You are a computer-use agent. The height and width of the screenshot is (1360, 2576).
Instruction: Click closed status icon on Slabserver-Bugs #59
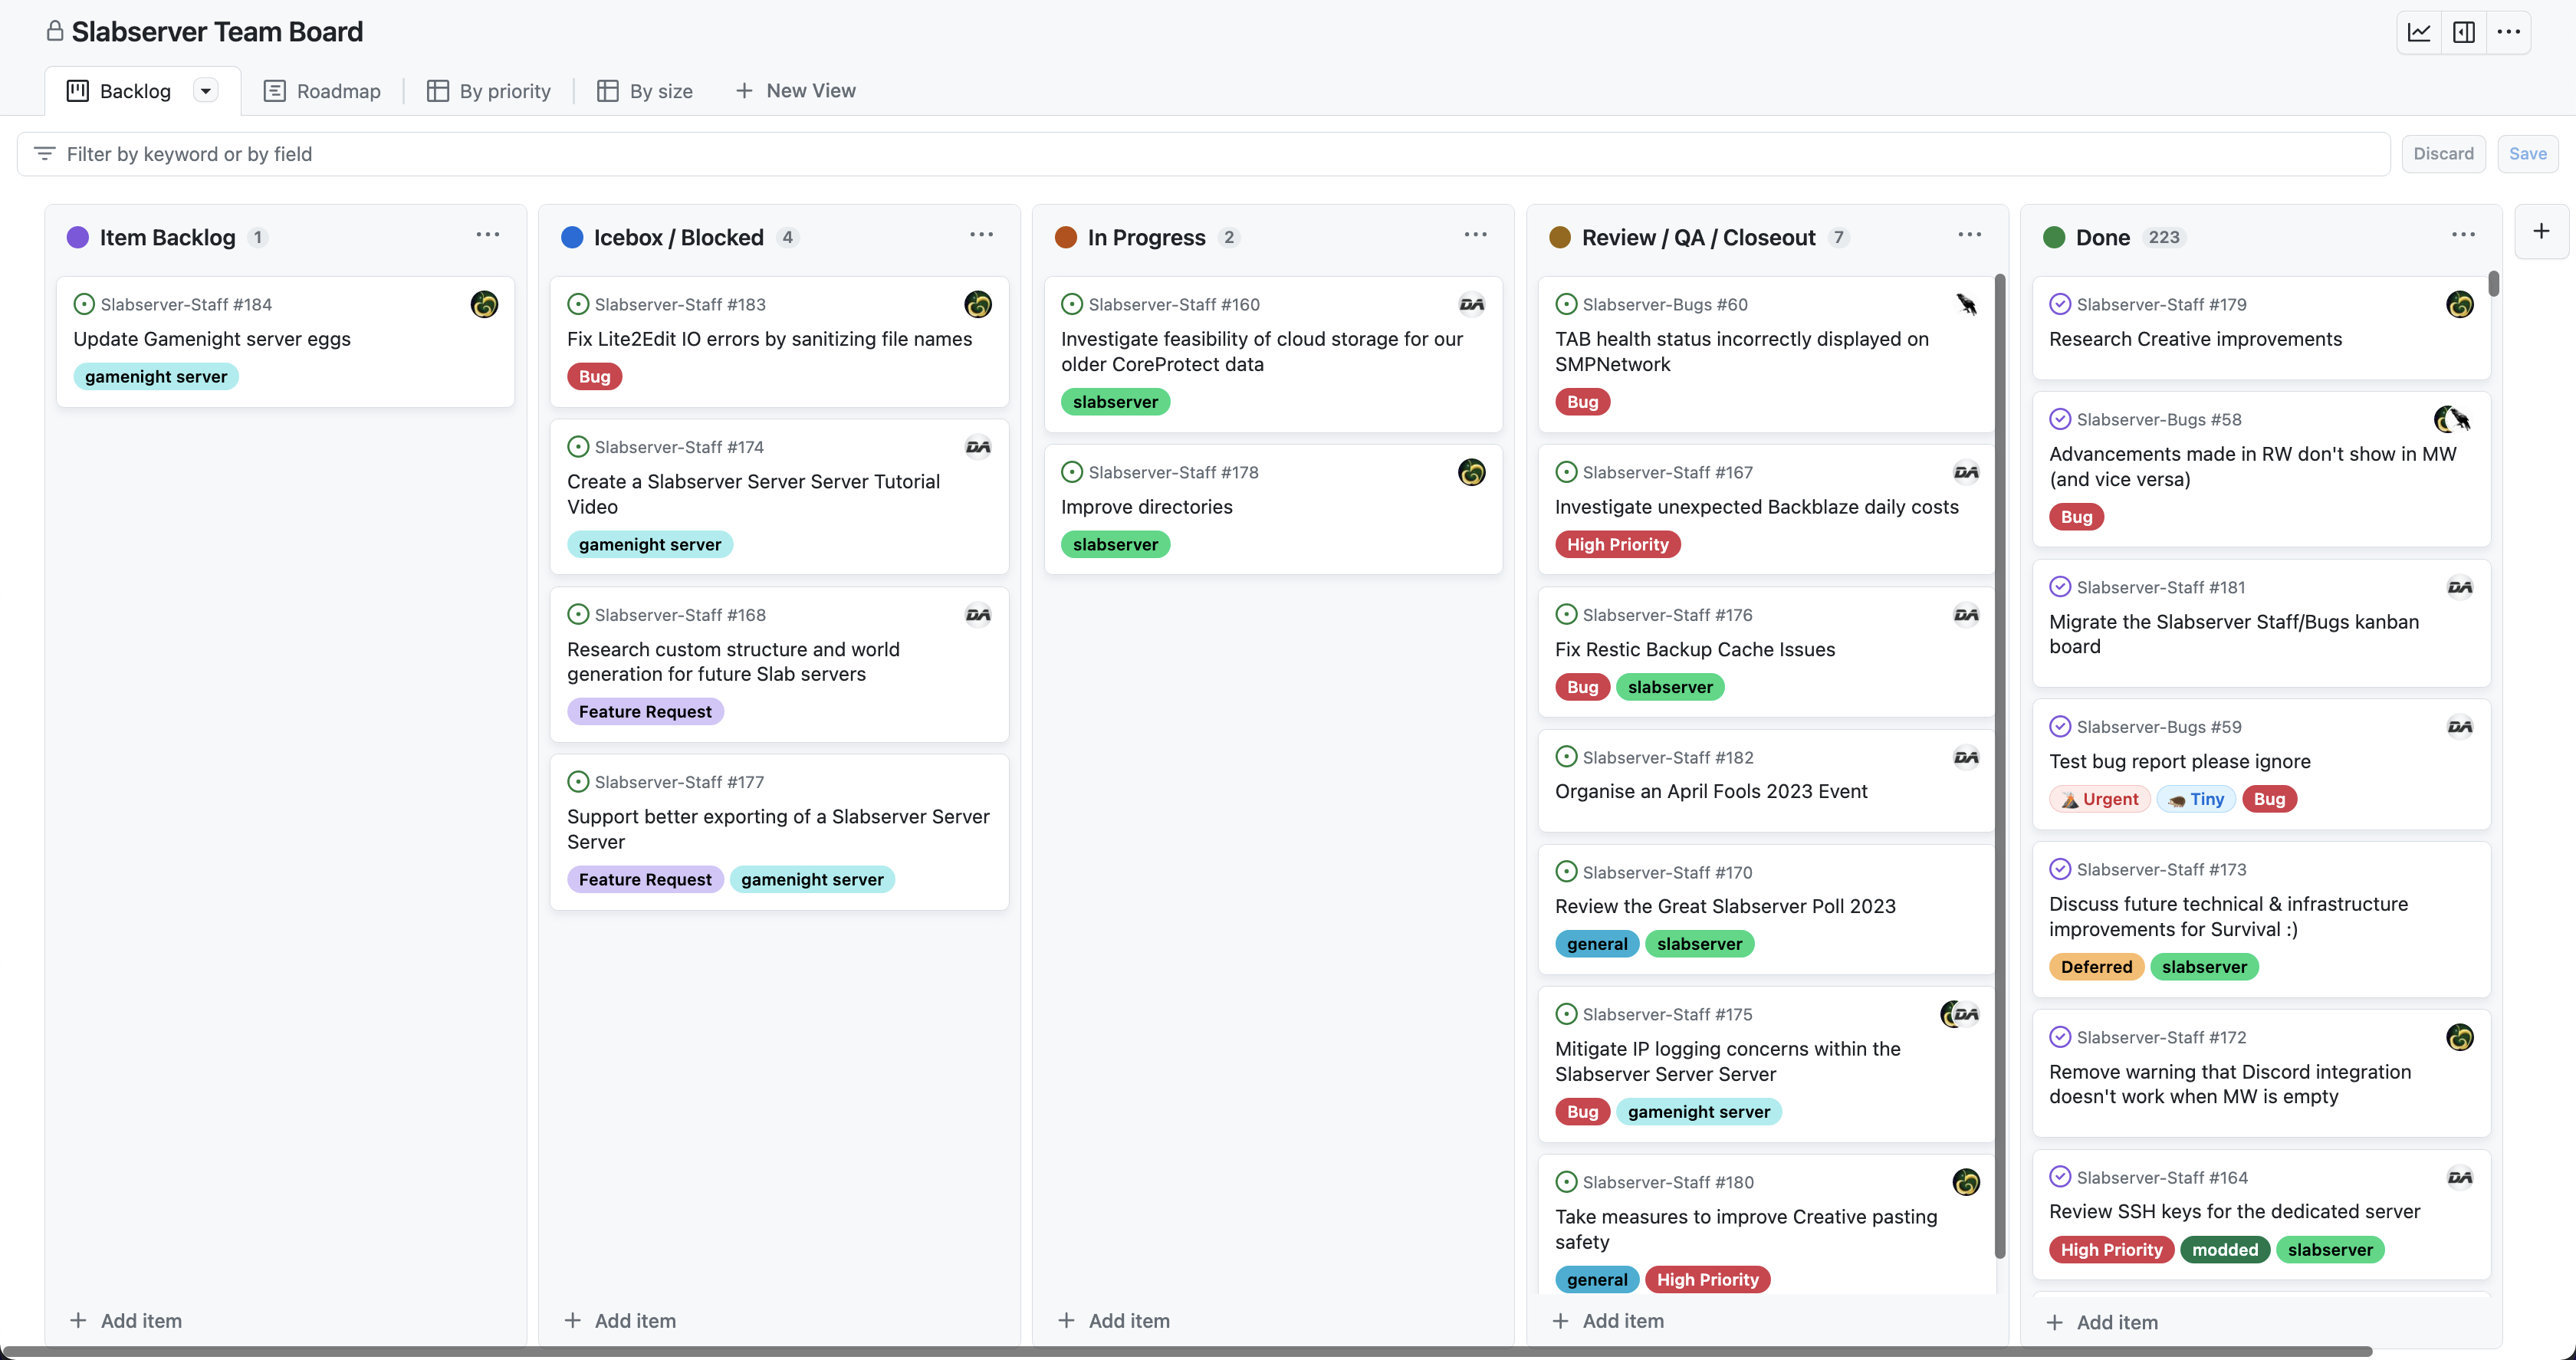click(x=2060, y=727)
